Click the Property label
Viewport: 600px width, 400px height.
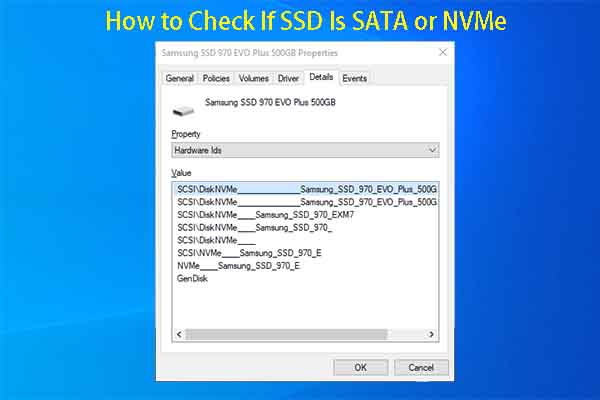(x=186, y=134)
